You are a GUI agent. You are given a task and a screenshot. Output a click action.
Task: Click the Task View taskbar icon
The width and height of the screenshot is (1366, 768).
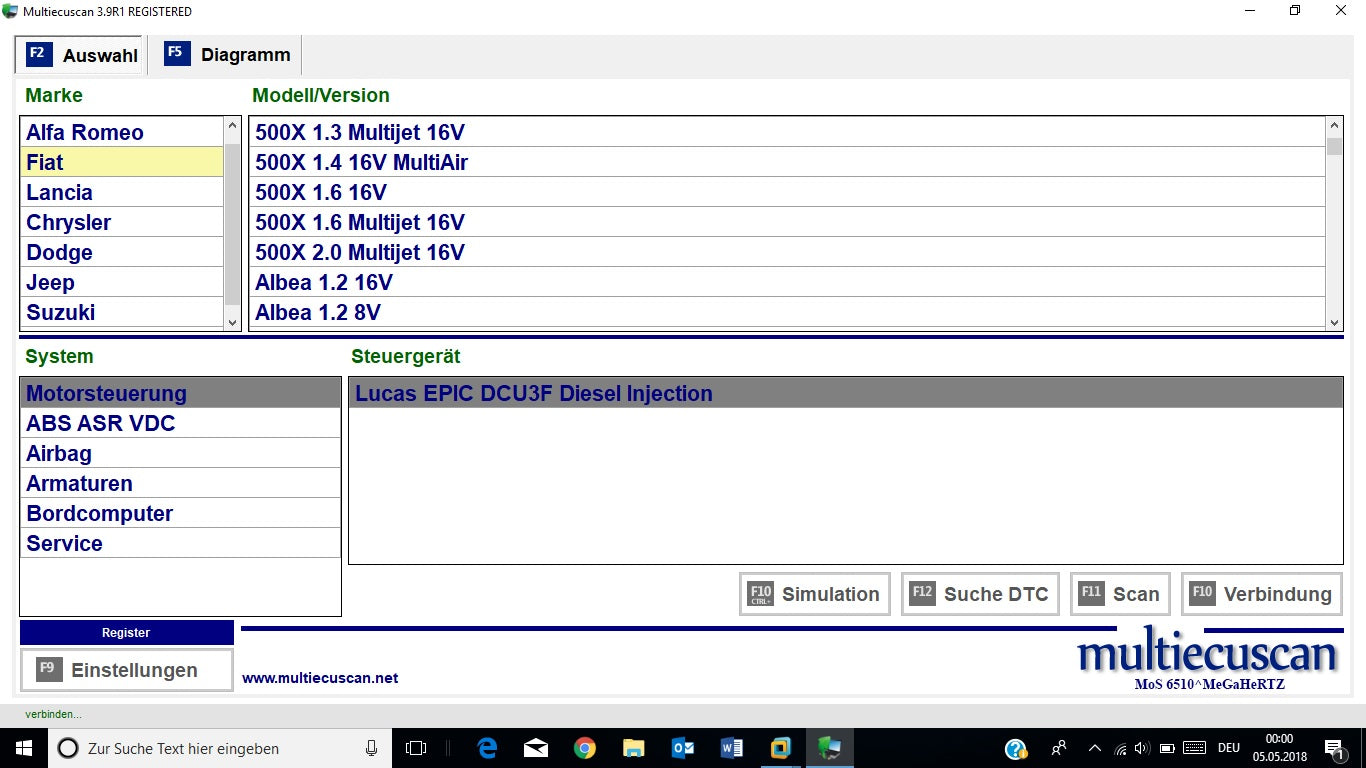click(416, 748)
